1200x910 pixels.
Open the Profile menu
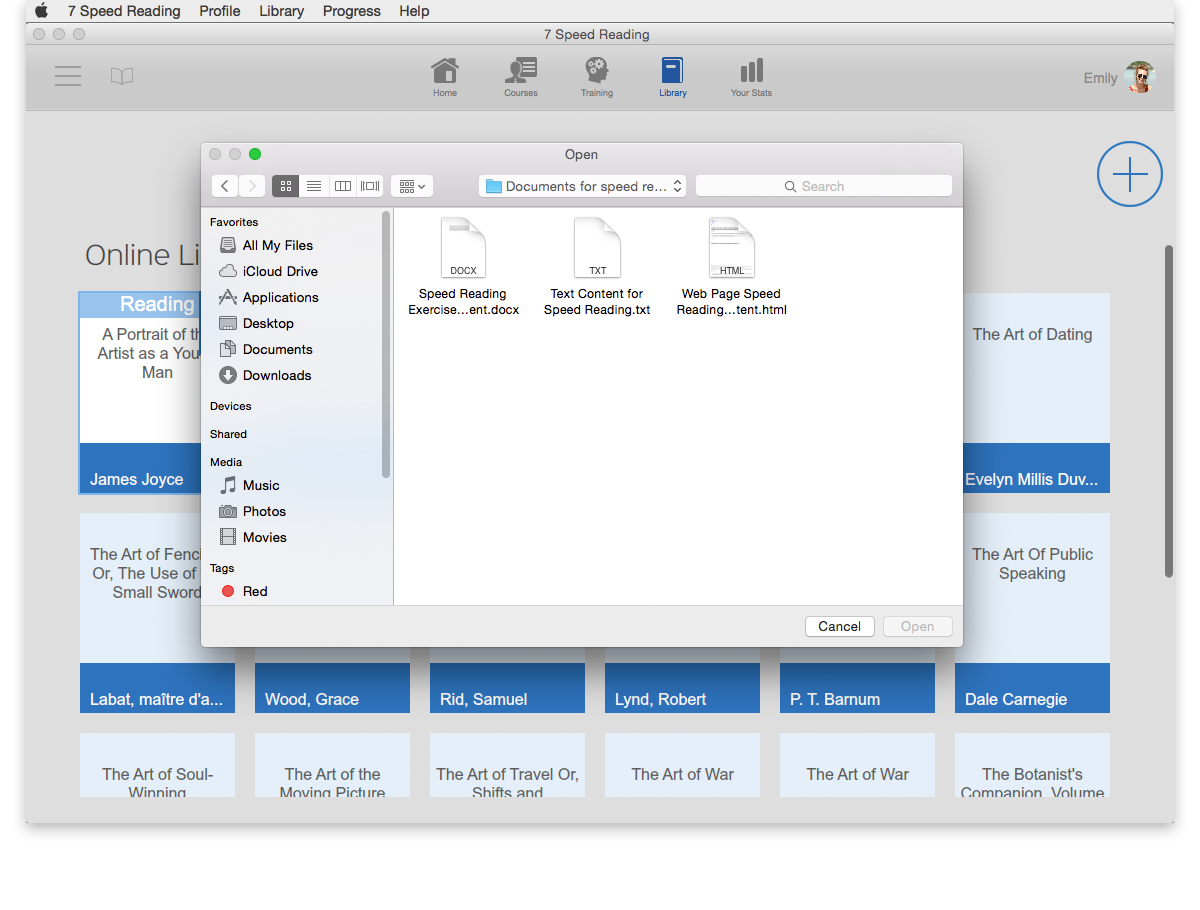coord(220,11)
